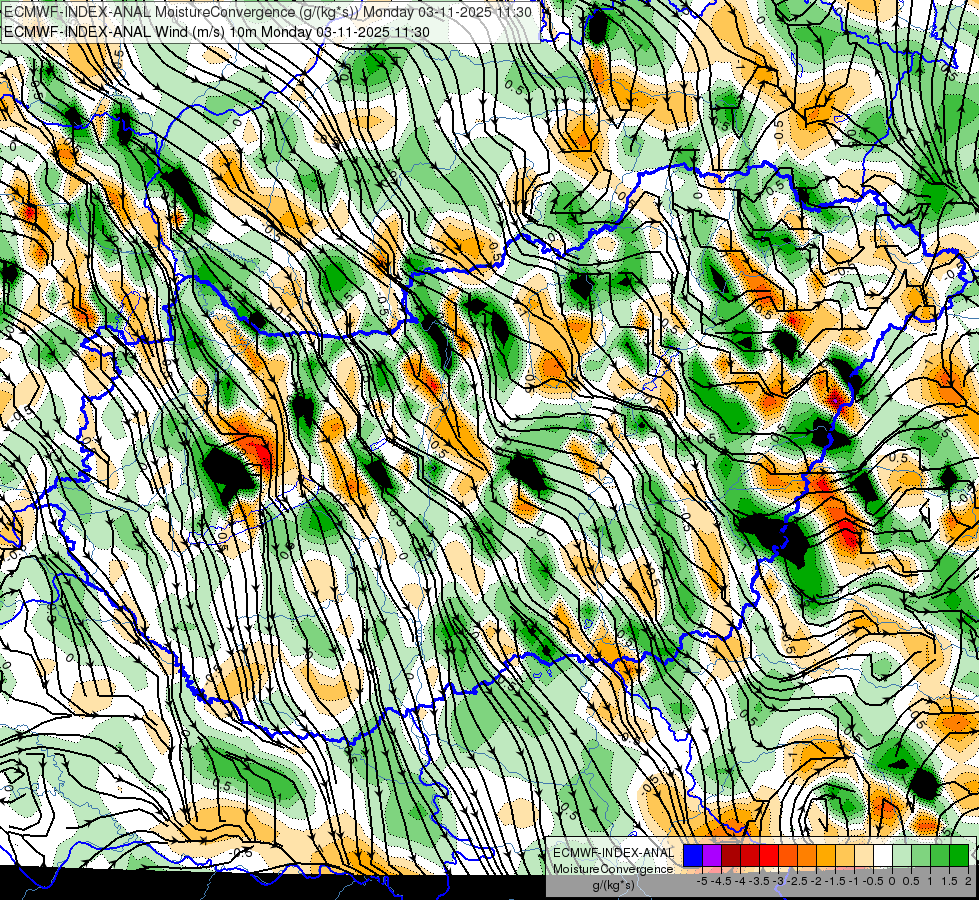Image resolution: width=979 pixels, height=900 pixels.
Task: Click the Wind (m/s) 10m title line
Action: 216,32
